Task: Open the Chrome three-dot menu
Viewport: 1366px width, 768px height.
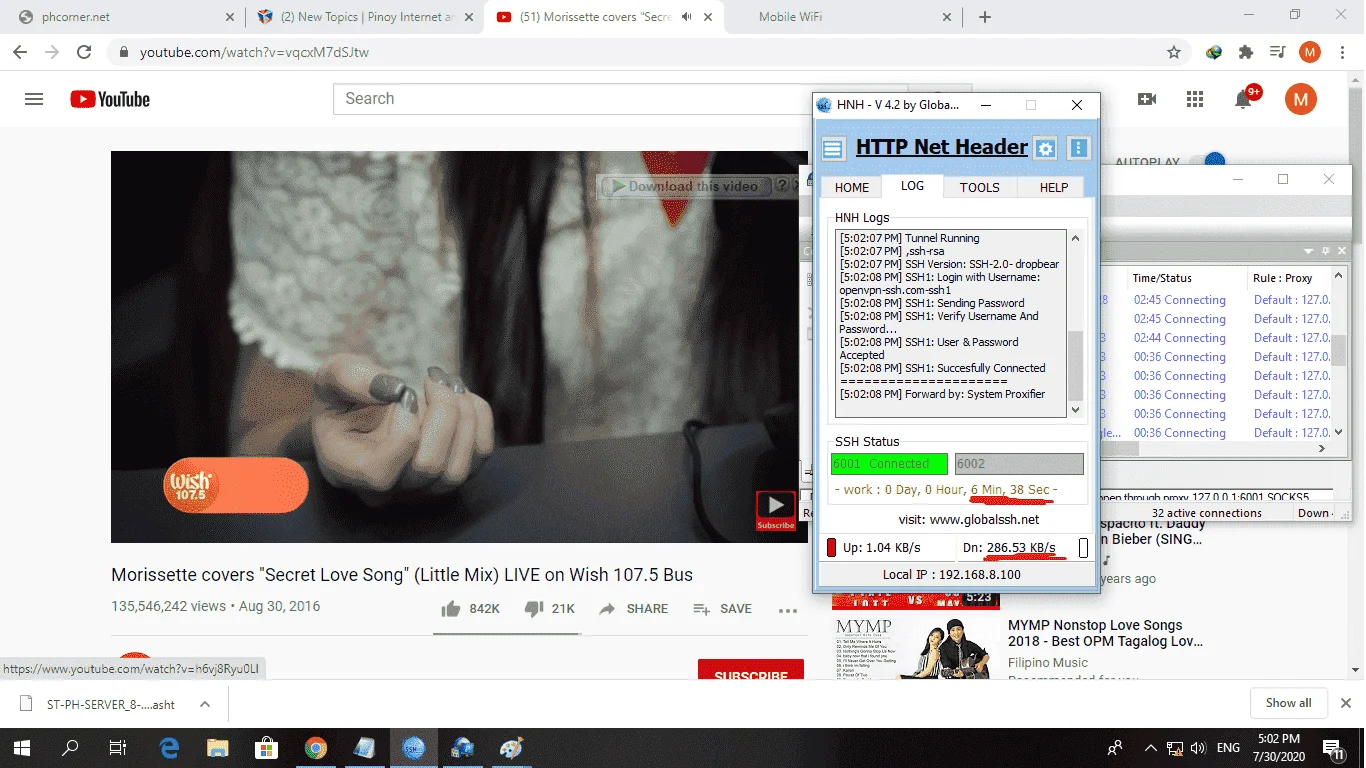Action: point(1342,52)
